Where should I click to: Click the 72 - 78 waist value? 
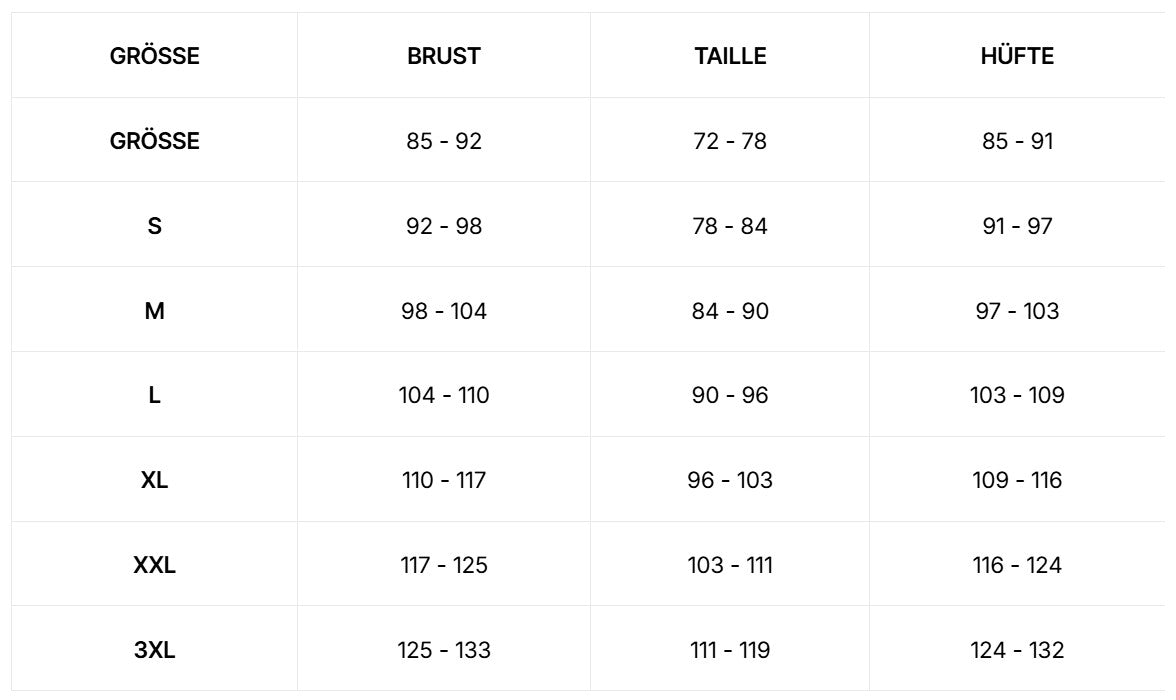tap(730, 141)
